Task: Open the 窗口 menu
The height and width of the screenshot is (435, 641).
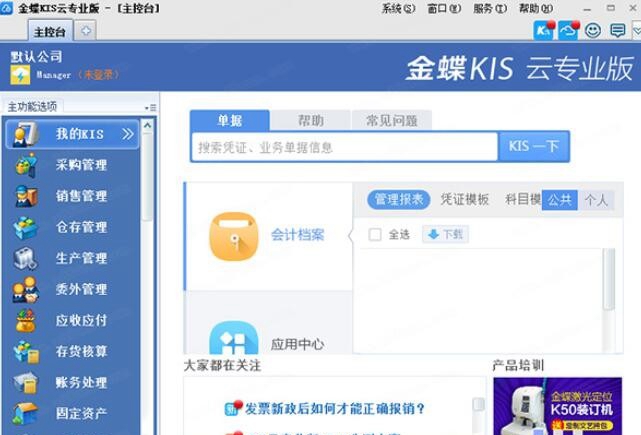Action: click(x=444, y=8)
